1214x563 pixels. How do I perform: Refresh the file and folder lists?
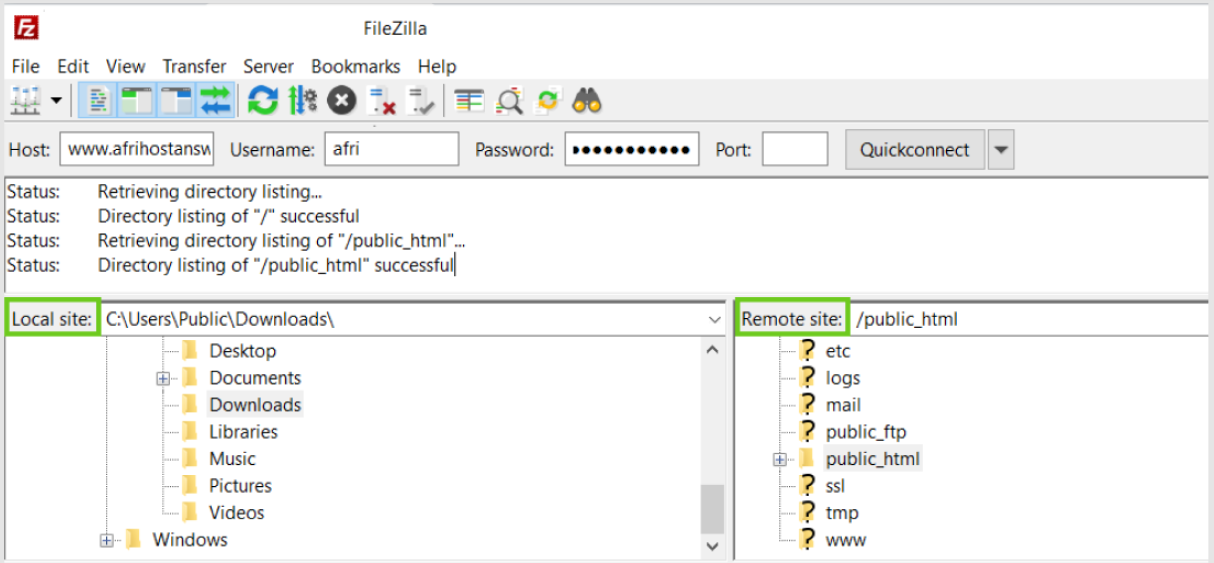click(x=262, y=100)
